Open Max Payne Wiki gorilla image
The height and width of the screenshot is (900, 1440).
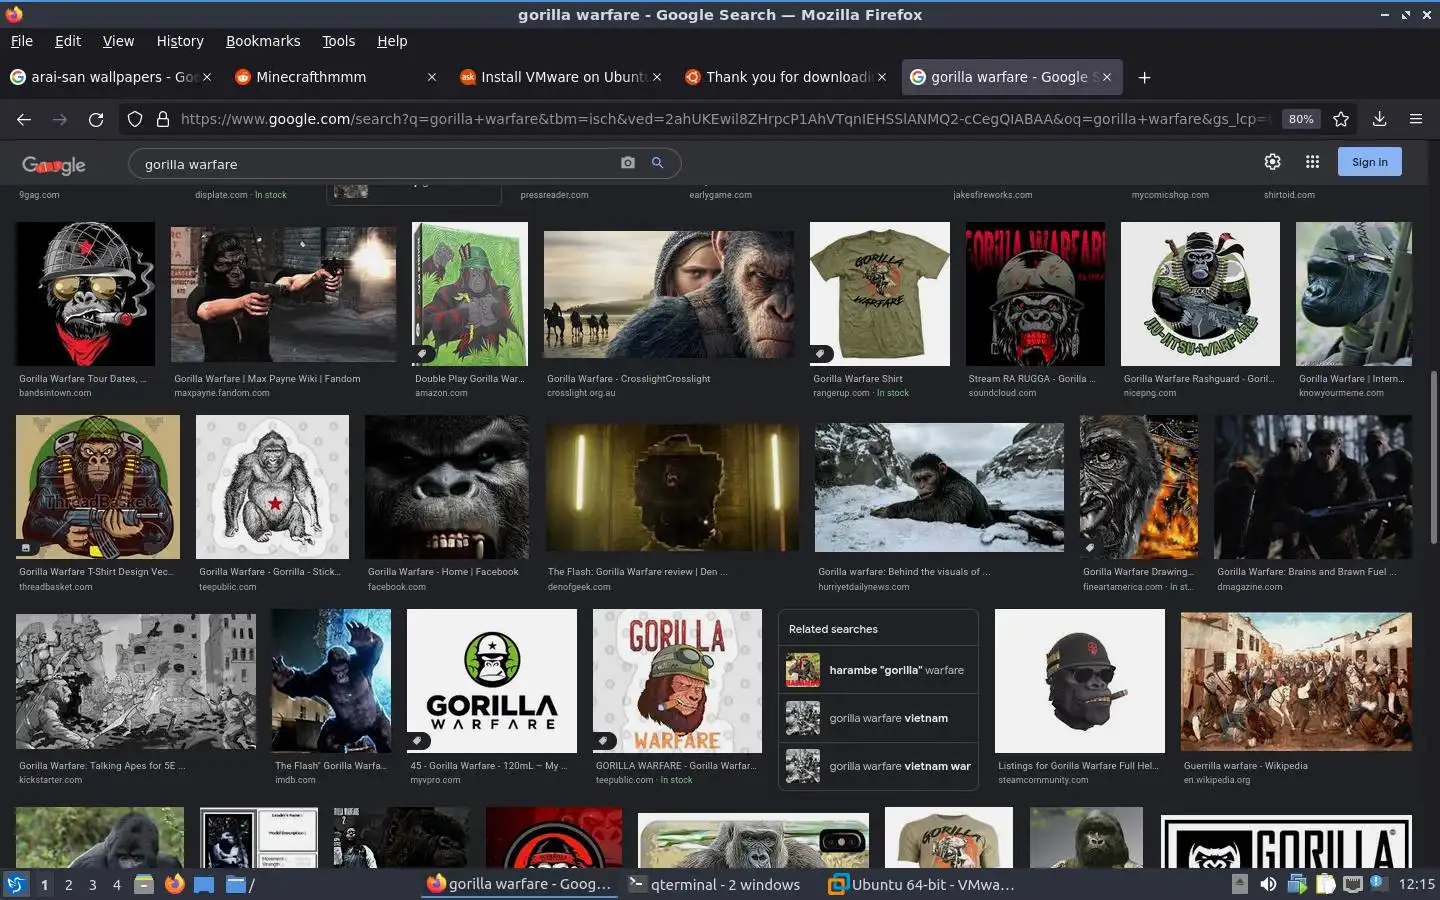[x=283, y=294]
